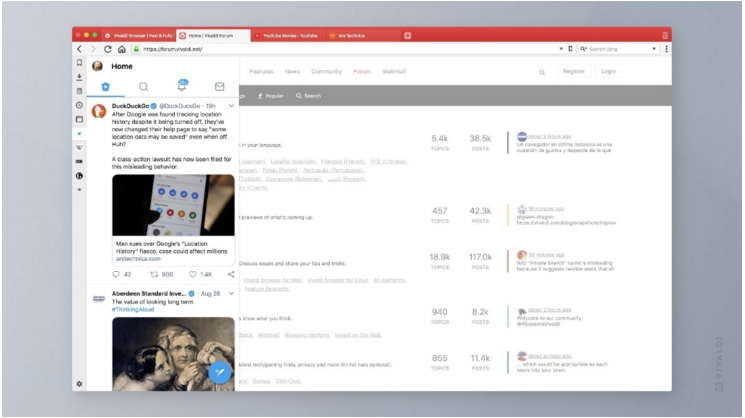745x418 pixels.
Task: Click in the Search Bing field
Action: [620, 49]
